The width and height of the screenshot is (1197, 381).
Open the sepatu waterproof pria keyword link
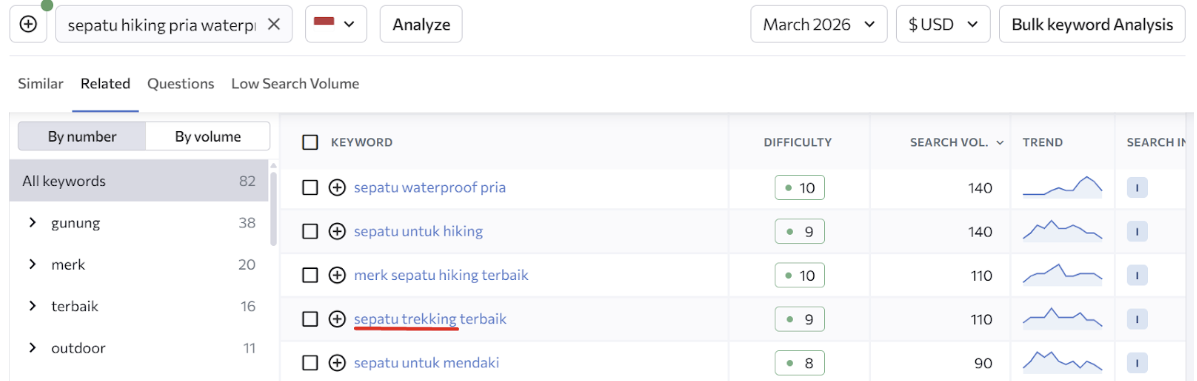pos(430,188)
